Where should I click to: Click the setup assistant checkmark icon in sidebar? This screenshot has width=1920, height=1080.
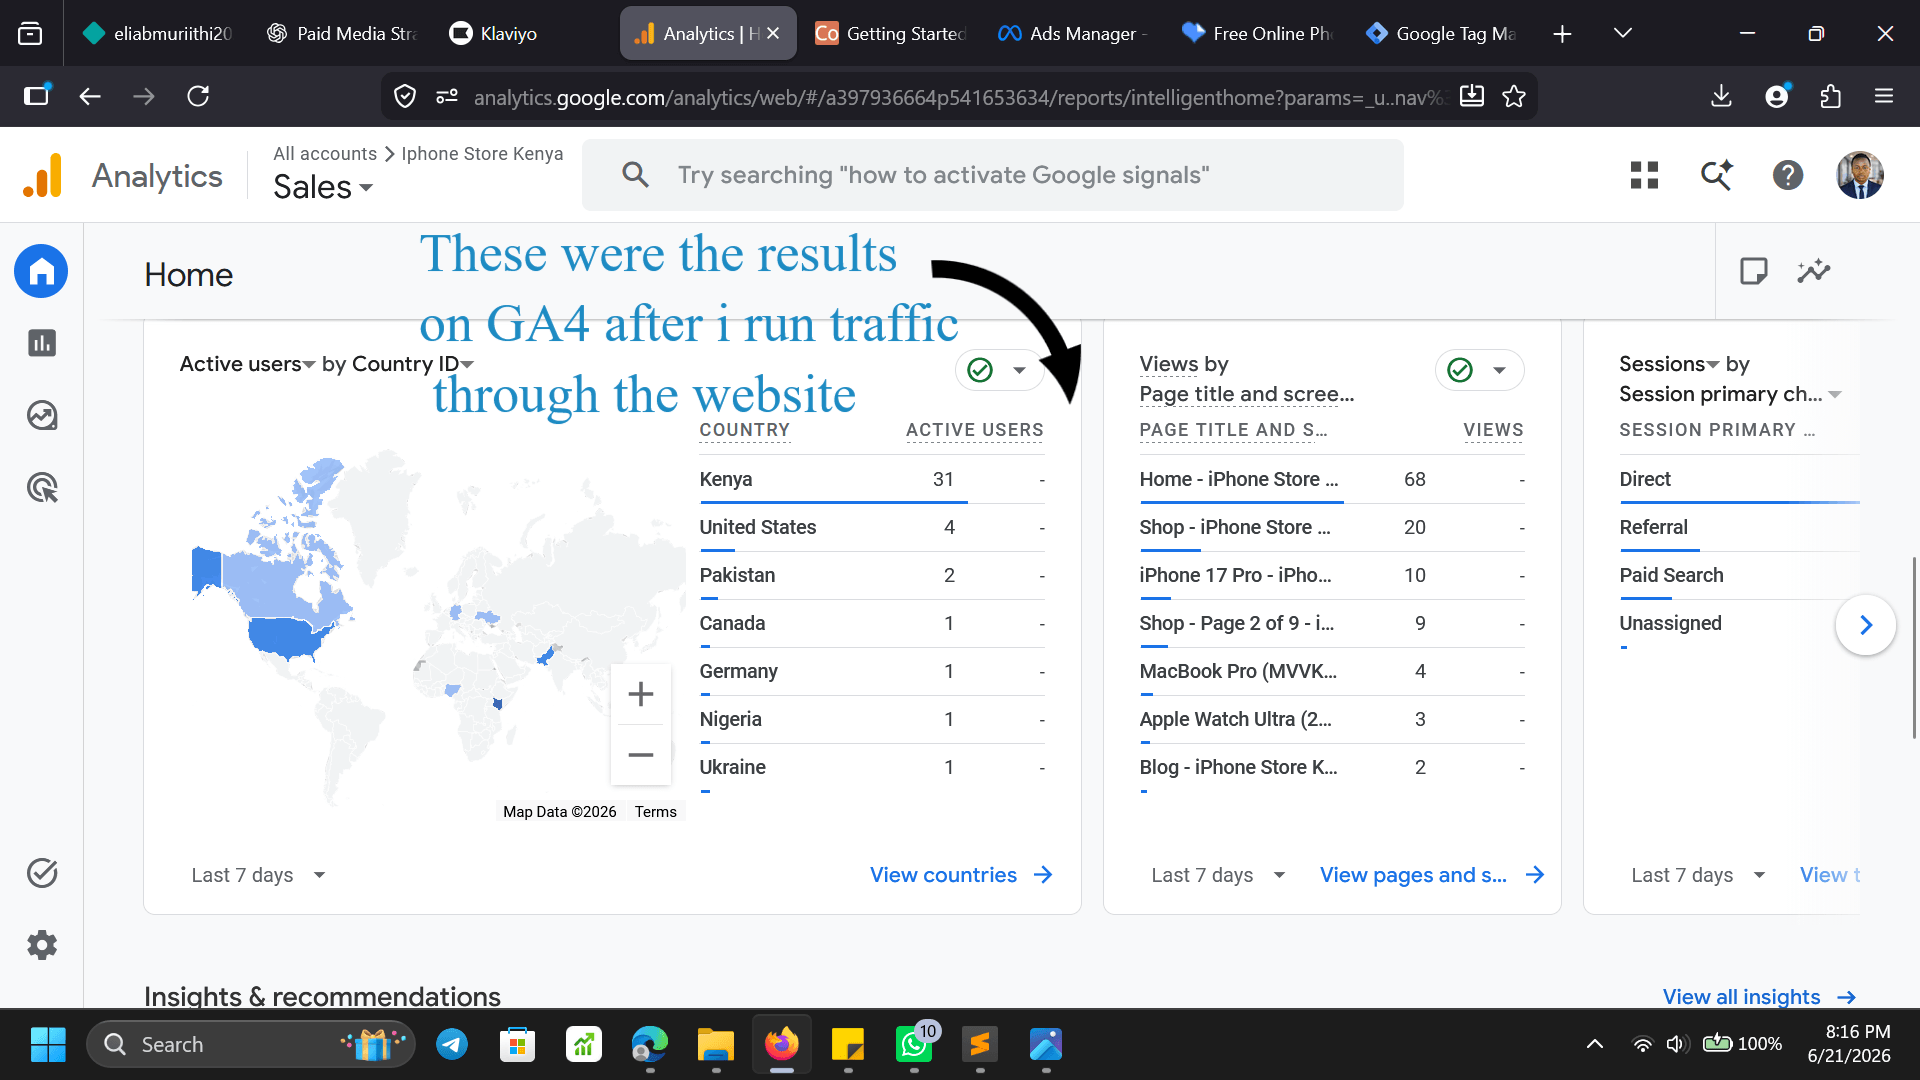click(x=41, y=873)
